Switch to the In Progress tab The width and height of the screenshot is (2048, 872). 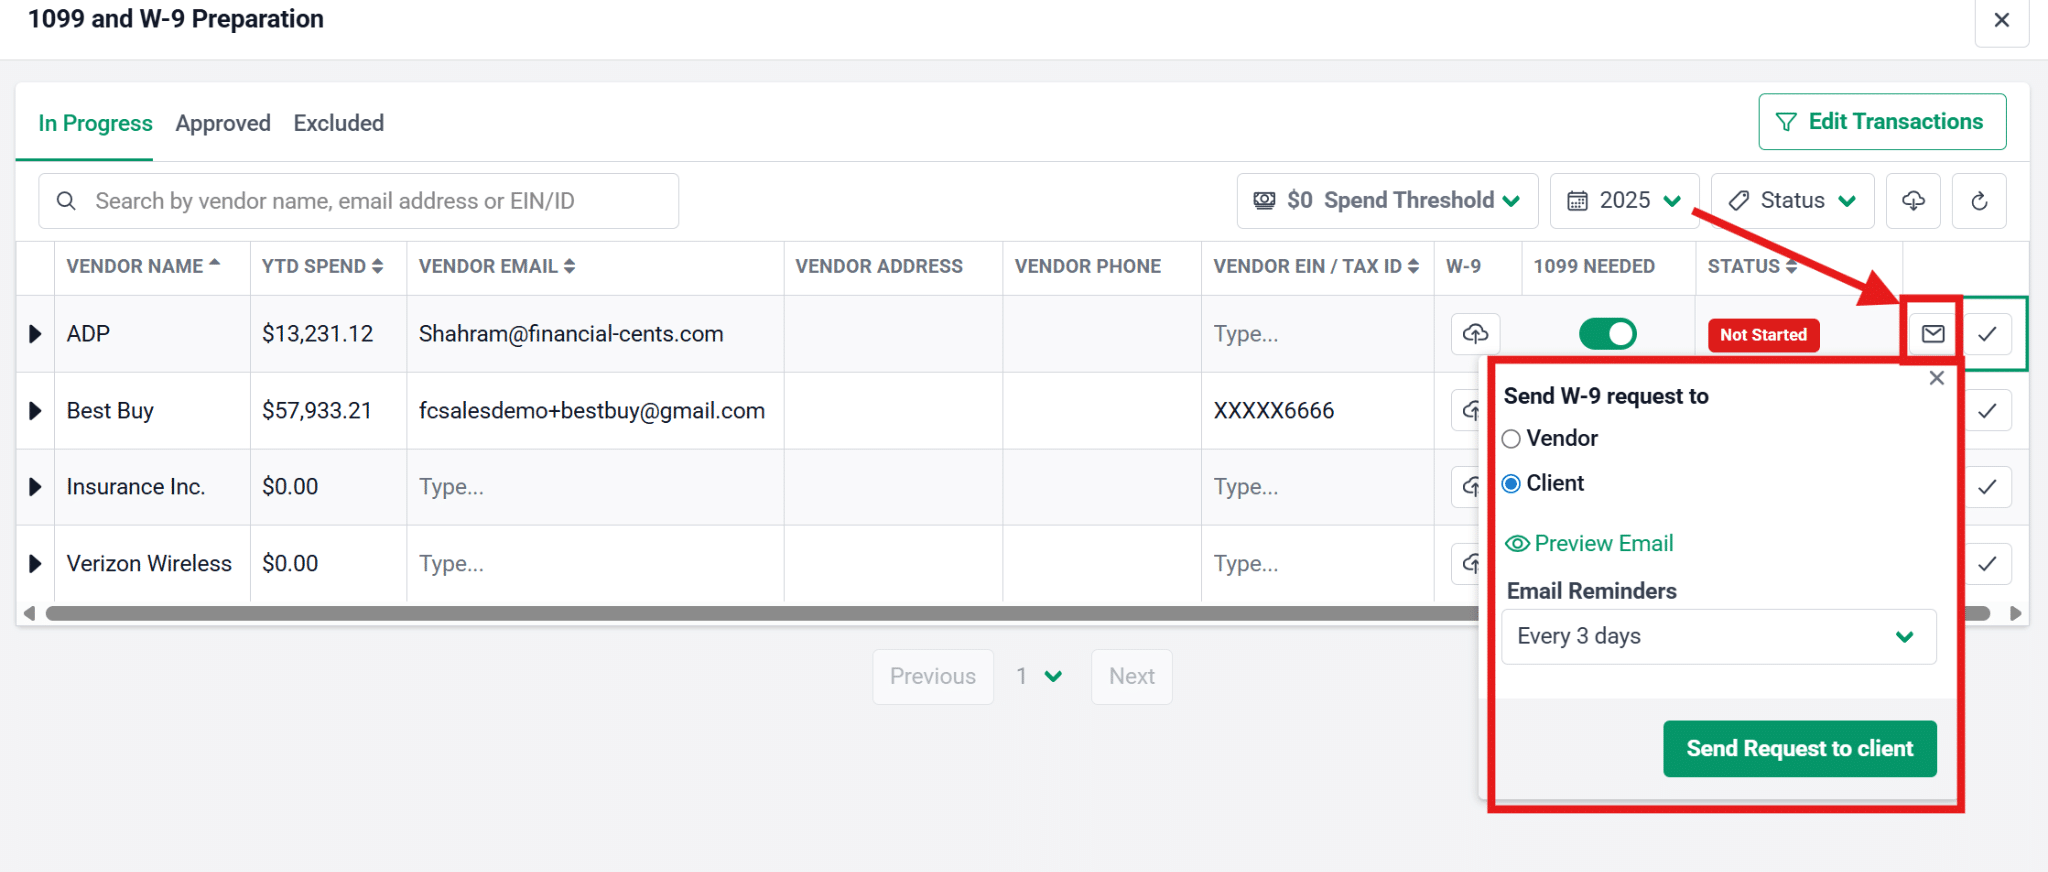95,123
